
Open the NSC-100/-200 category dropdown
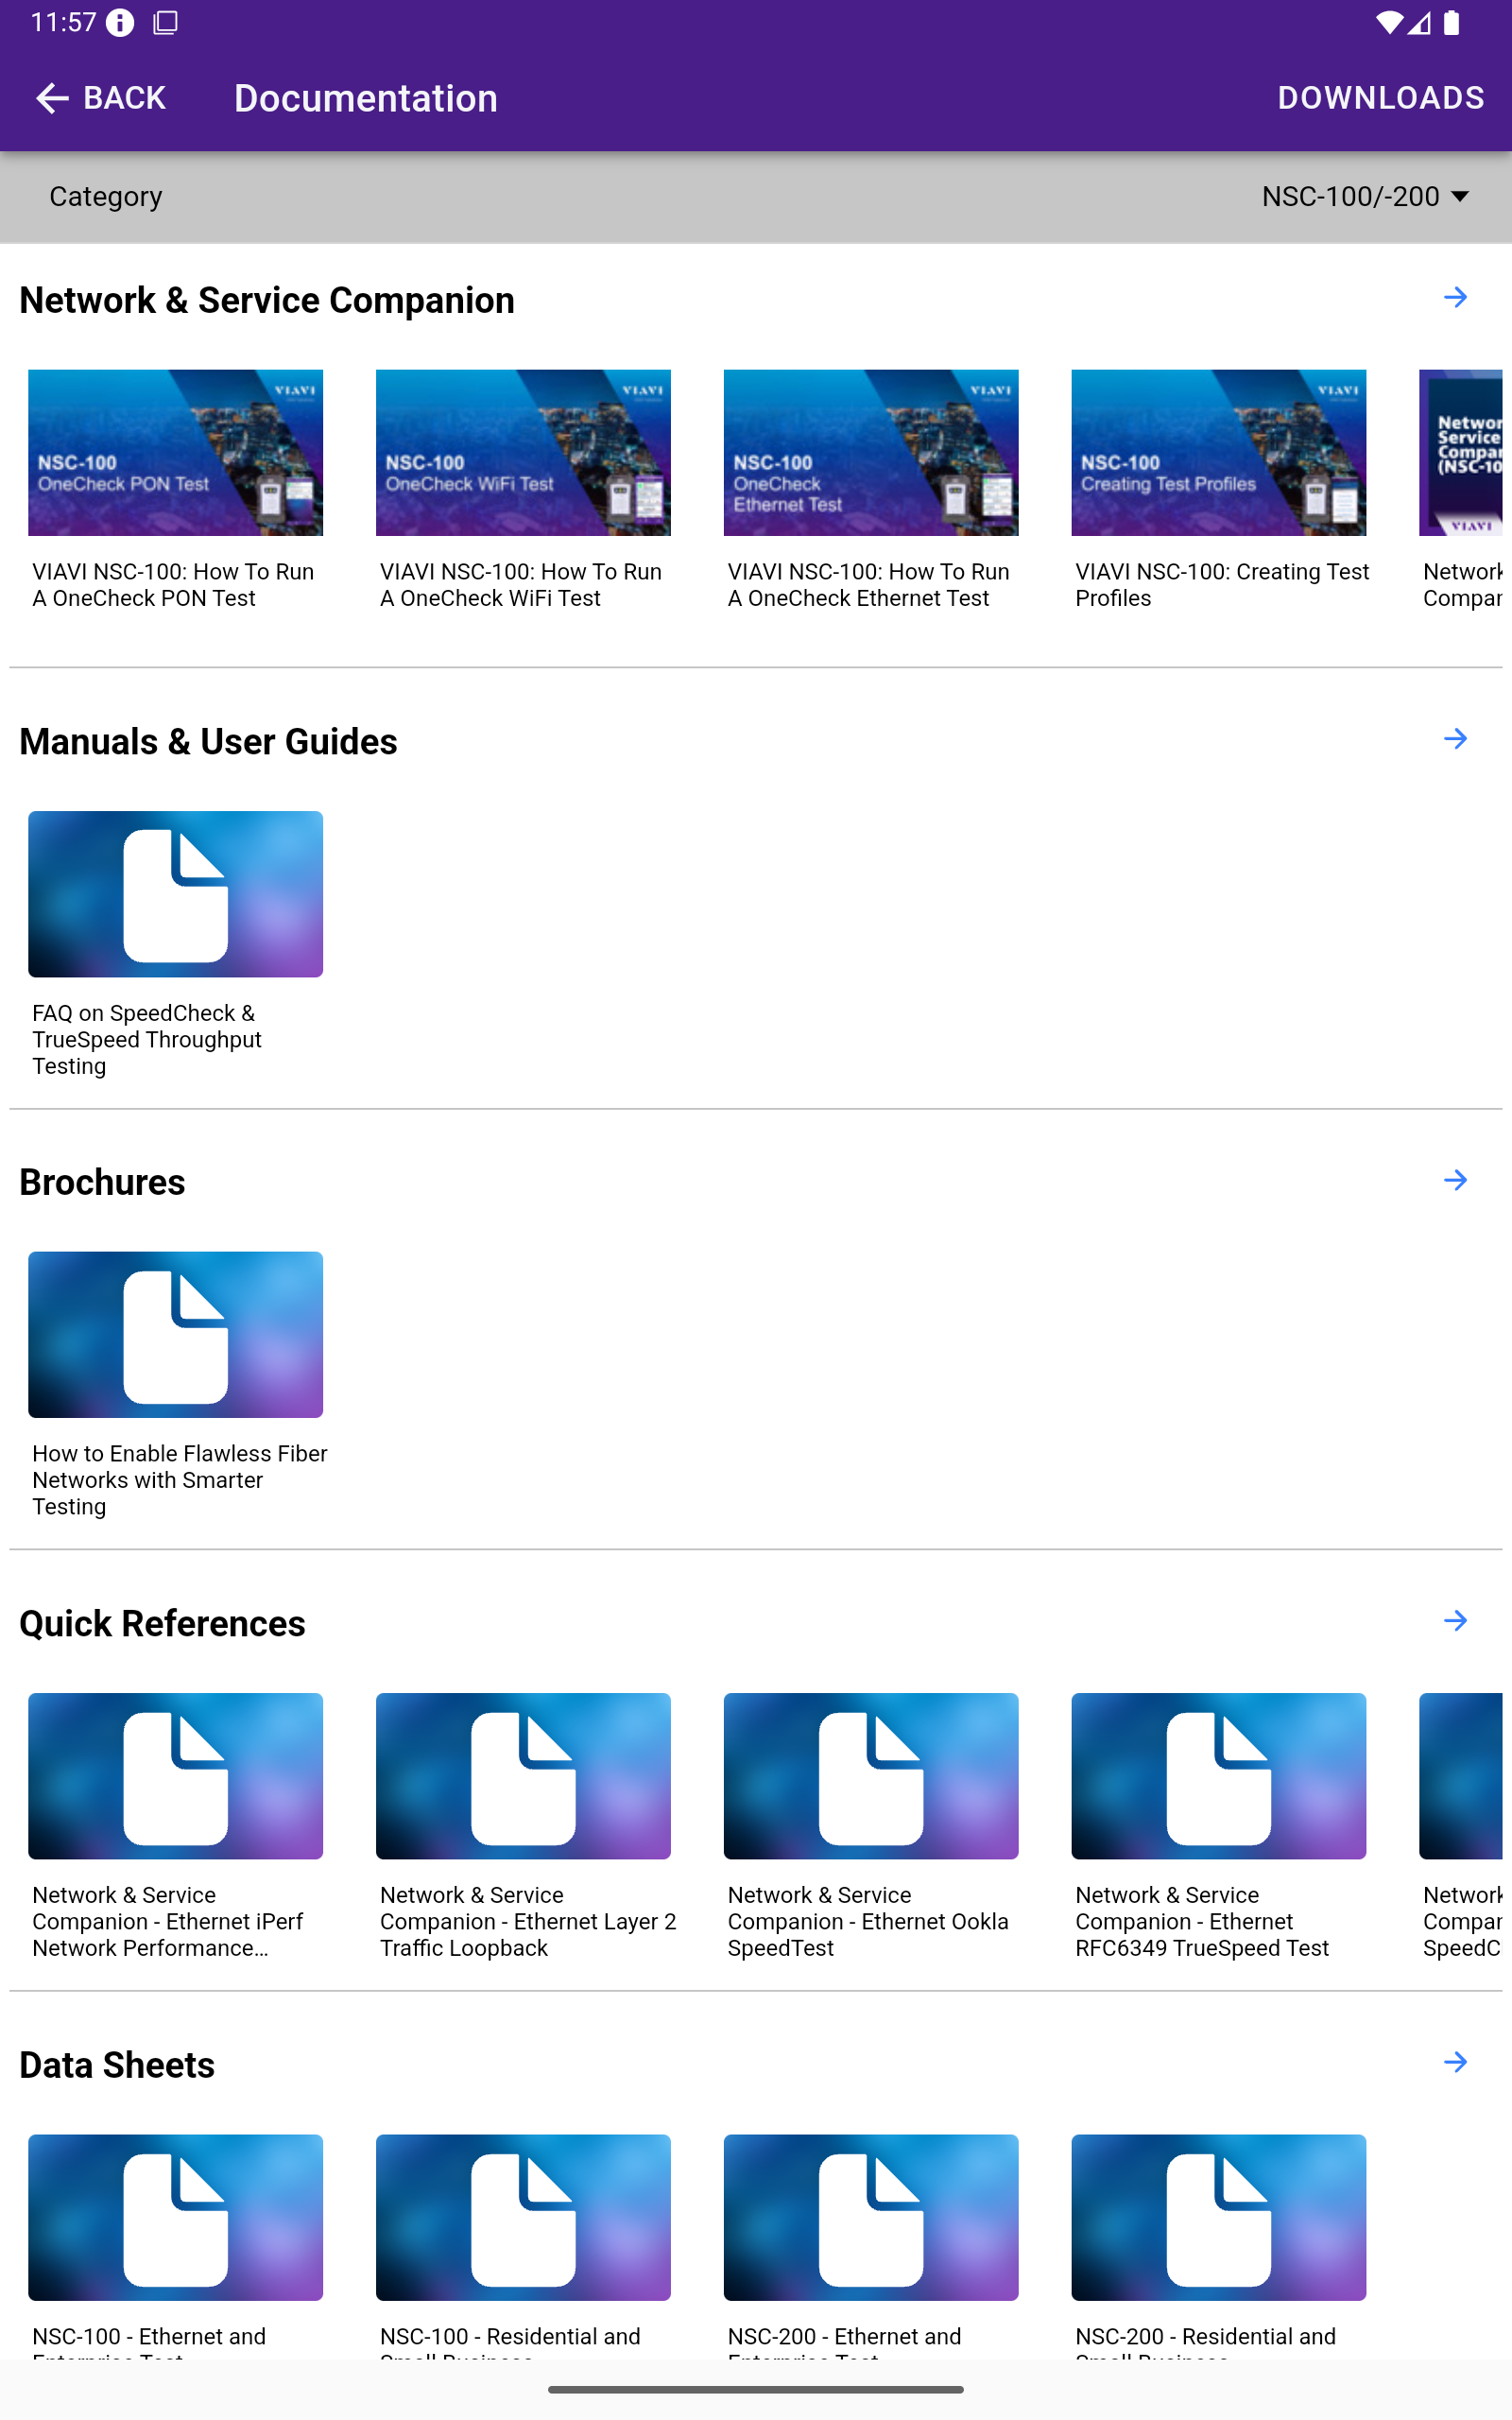click(1365, 196)
